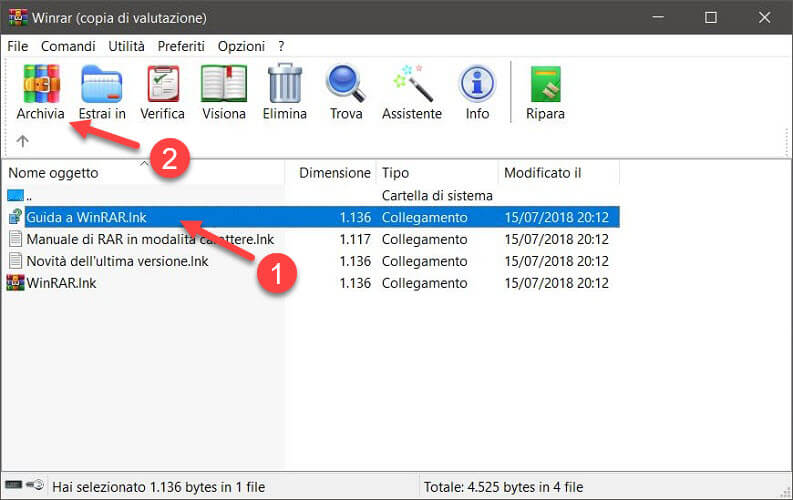Sort by Nome oggetto column header
The width and height of the screenshot is (793, 500).
(x=144, y=173)
